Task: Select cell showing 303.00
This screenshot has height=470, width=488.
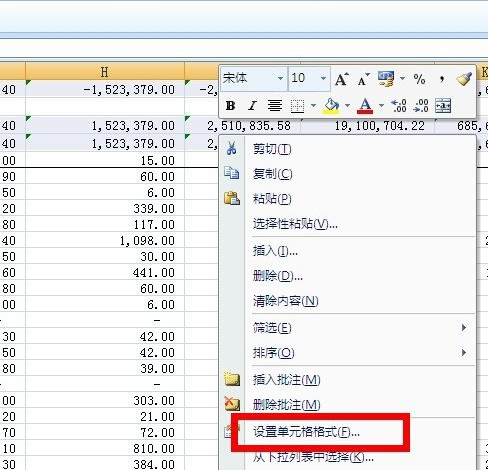Action: coord(105,400)
